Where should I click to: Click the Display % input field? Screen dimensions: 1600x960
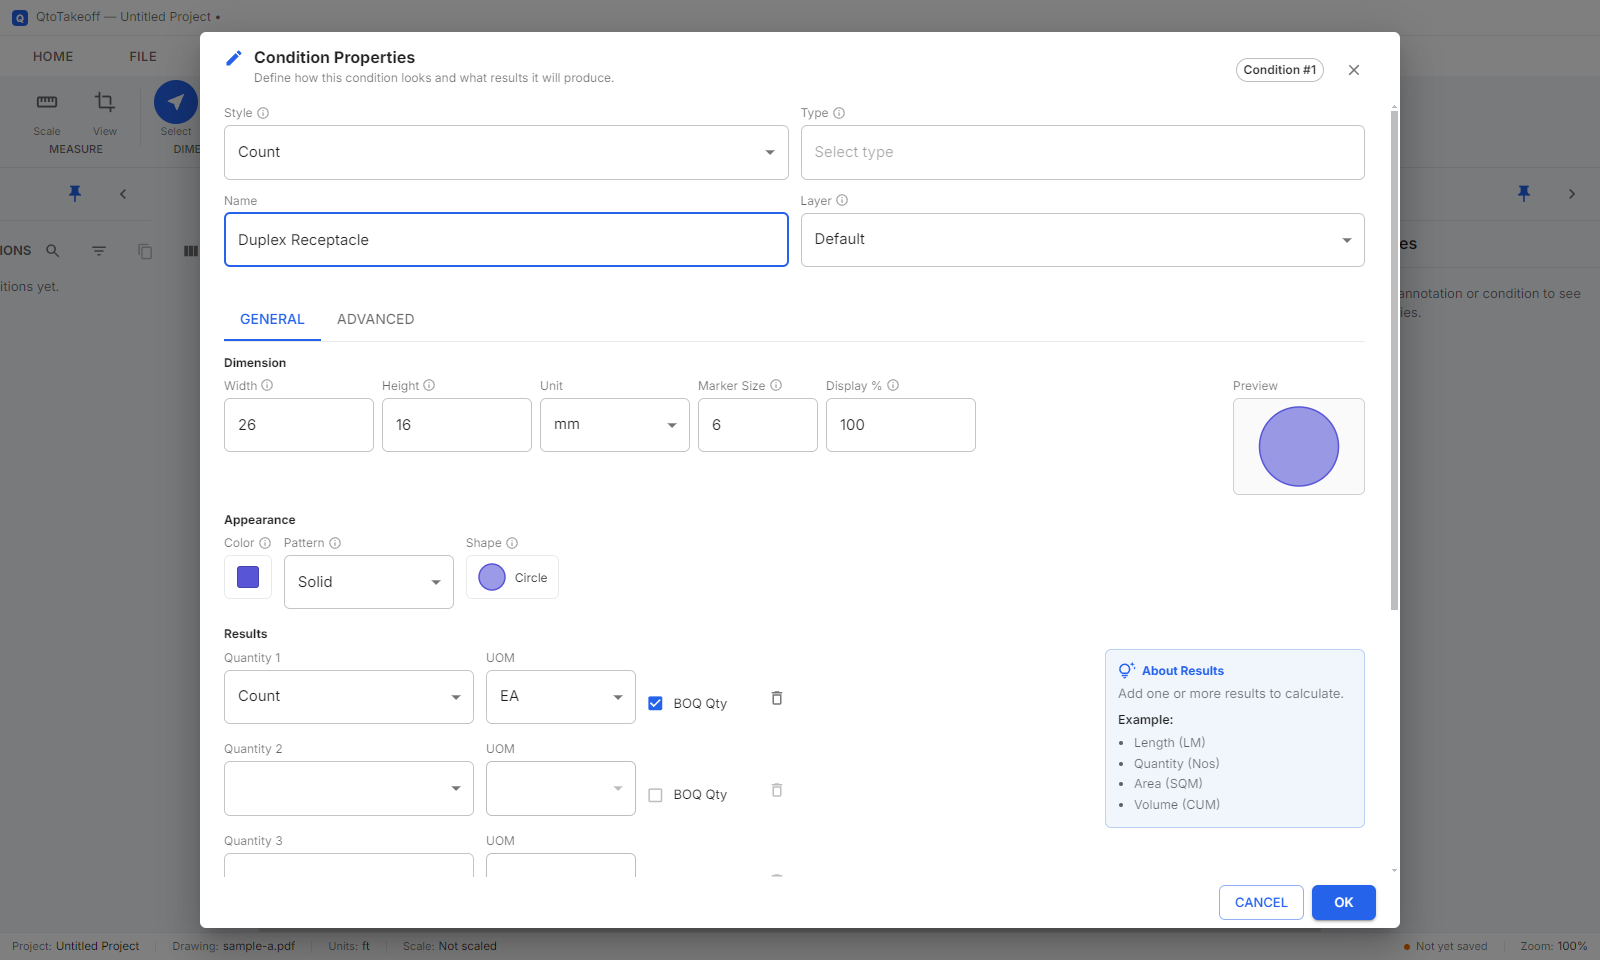[x=901, y=425]
